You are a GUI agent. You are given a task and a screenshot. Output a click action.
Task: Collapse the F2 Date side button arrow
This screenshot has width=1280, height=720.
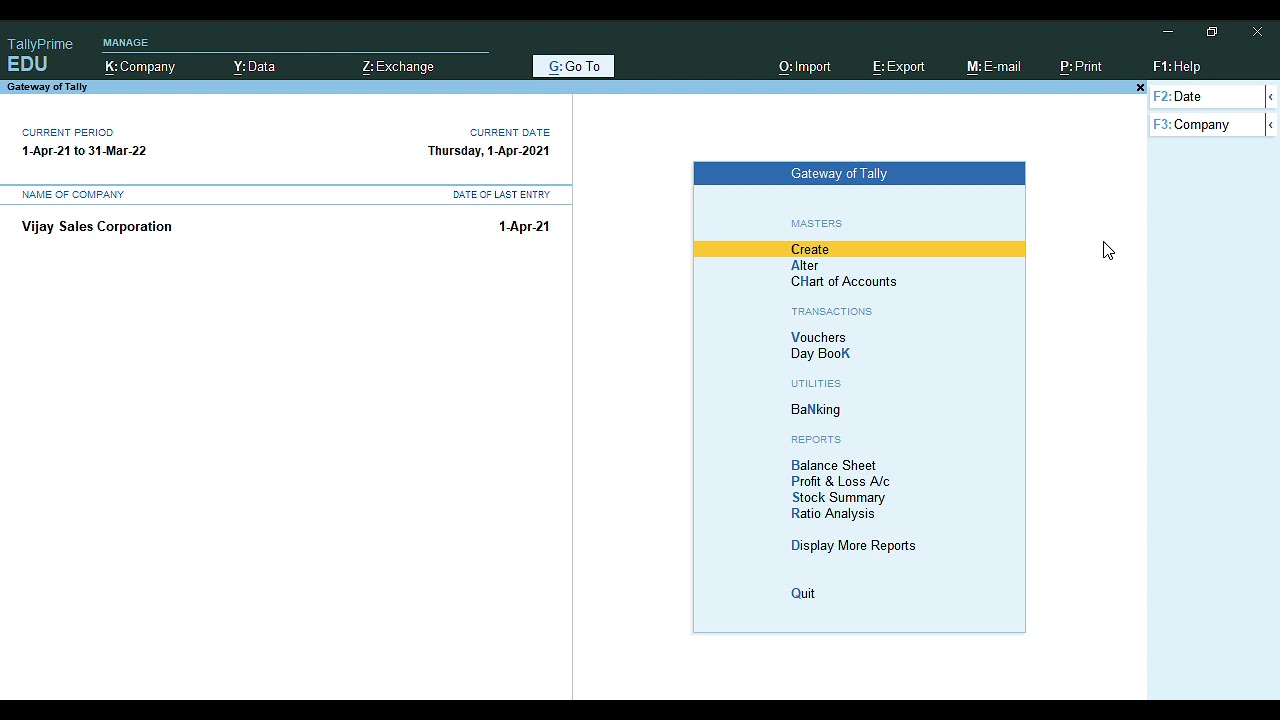point(1270,97)
